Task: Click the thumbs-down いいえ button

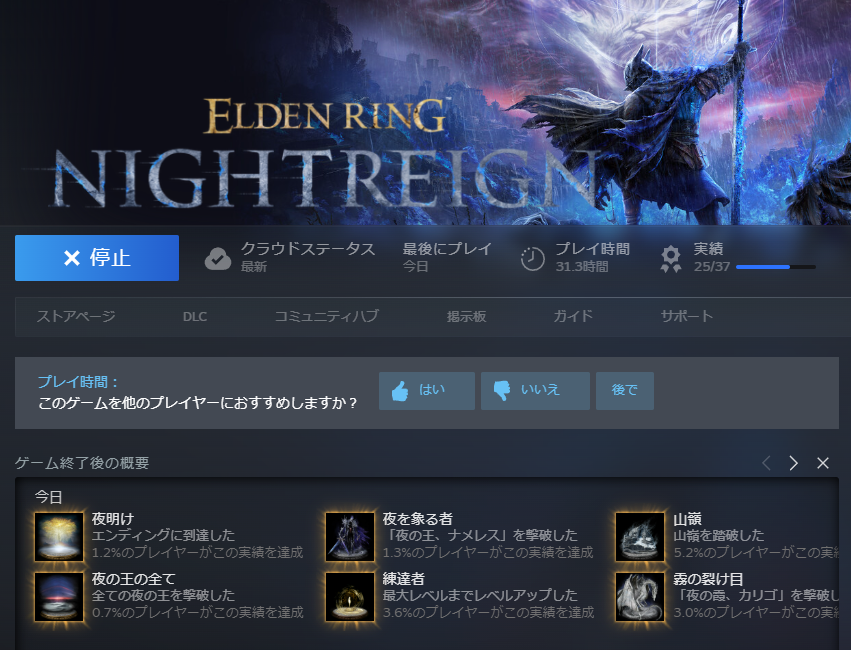Action: 535,391
